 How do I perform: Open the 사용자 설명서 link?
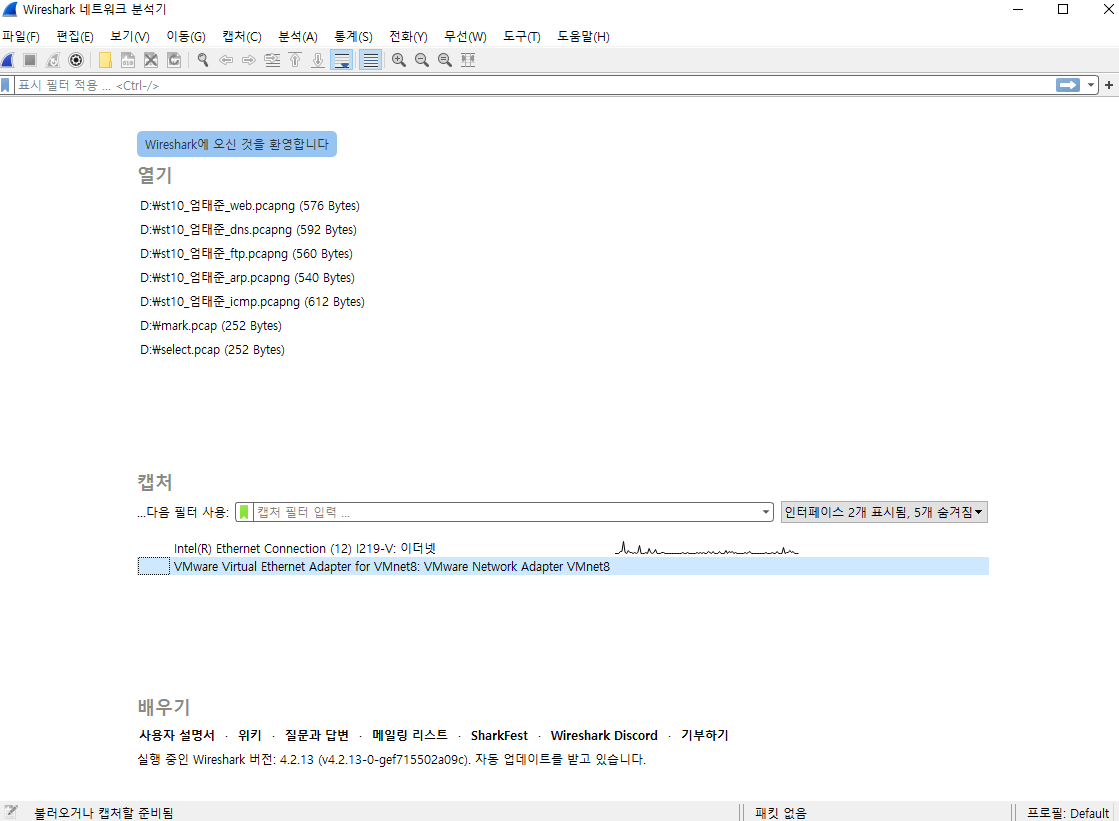point(176,735)
